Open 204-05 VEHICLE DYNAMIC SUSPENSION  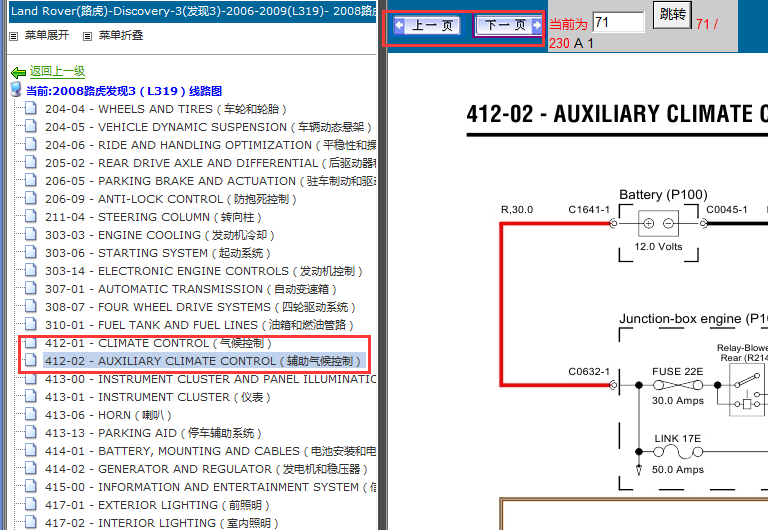point(208,127)
